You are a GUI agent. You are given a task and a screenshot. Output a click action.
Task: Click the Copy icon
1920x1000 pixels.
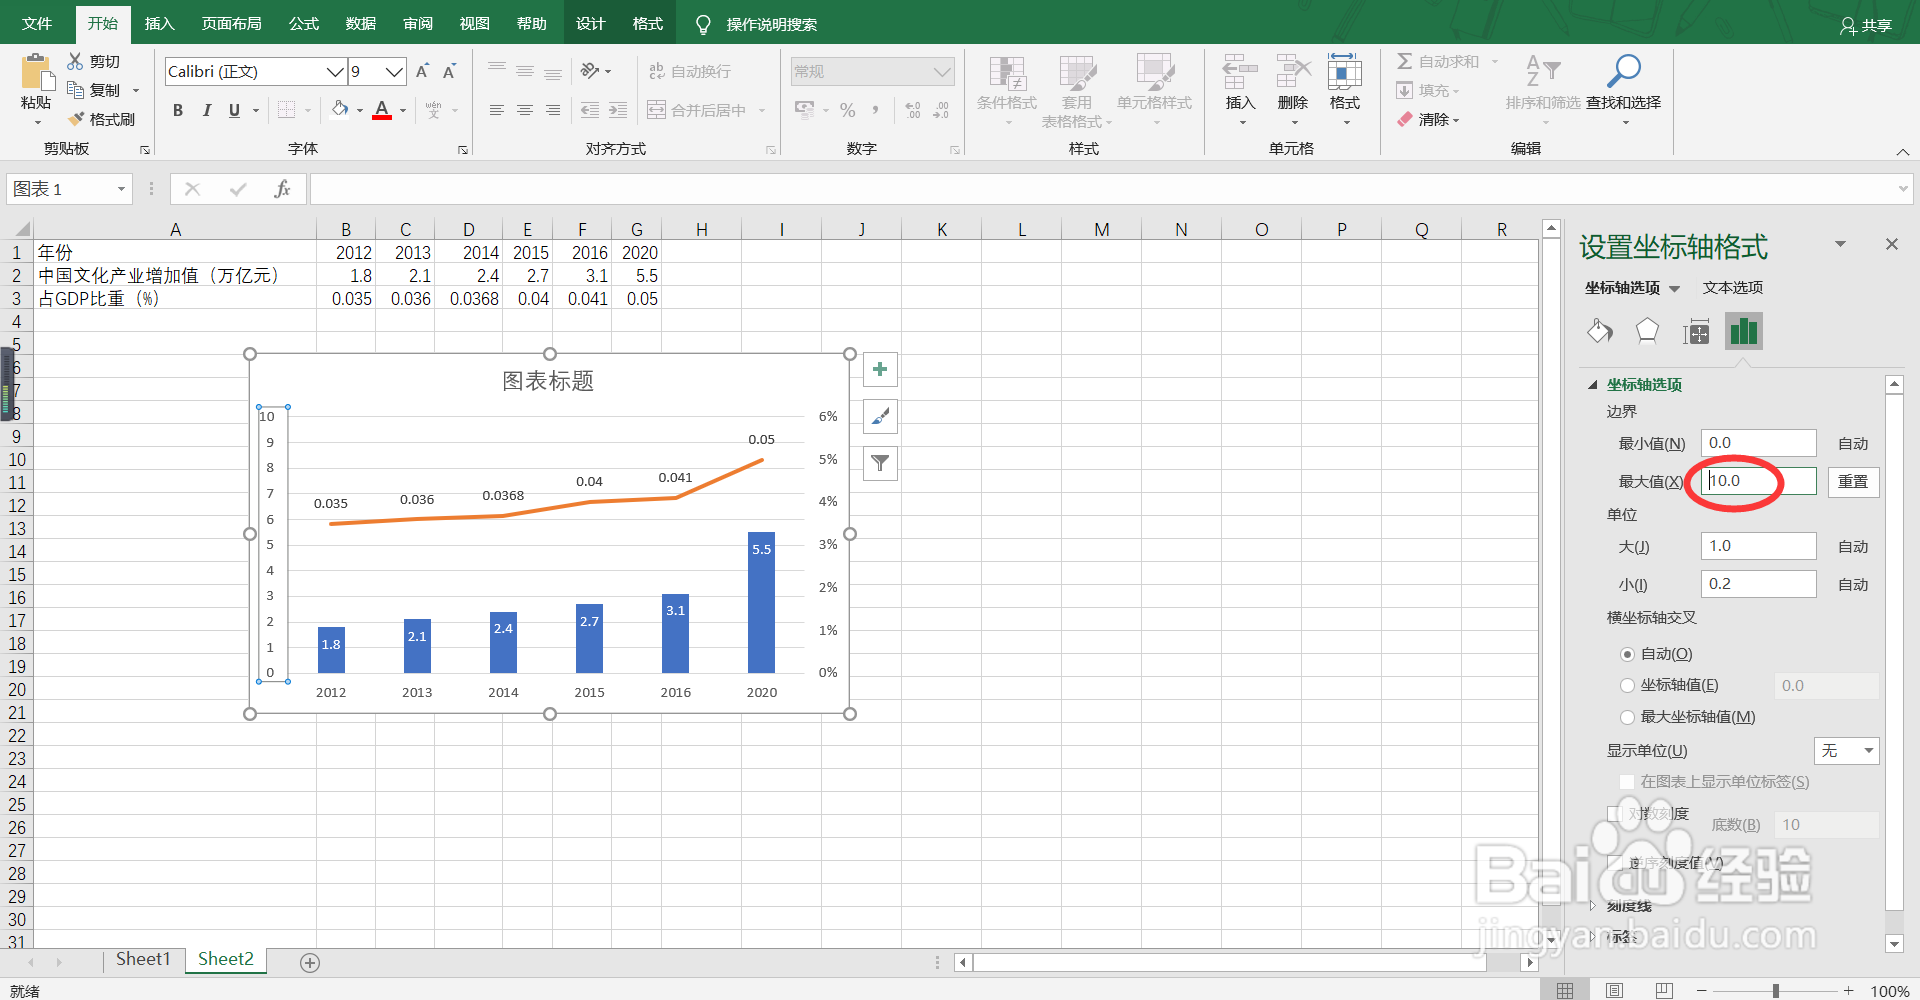76,90
